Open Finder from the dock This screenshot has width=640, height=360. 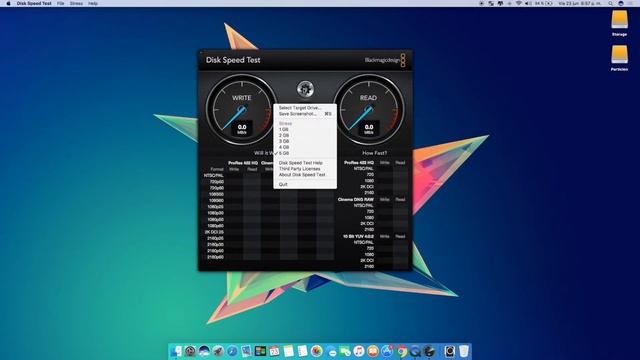pos(176,351)
